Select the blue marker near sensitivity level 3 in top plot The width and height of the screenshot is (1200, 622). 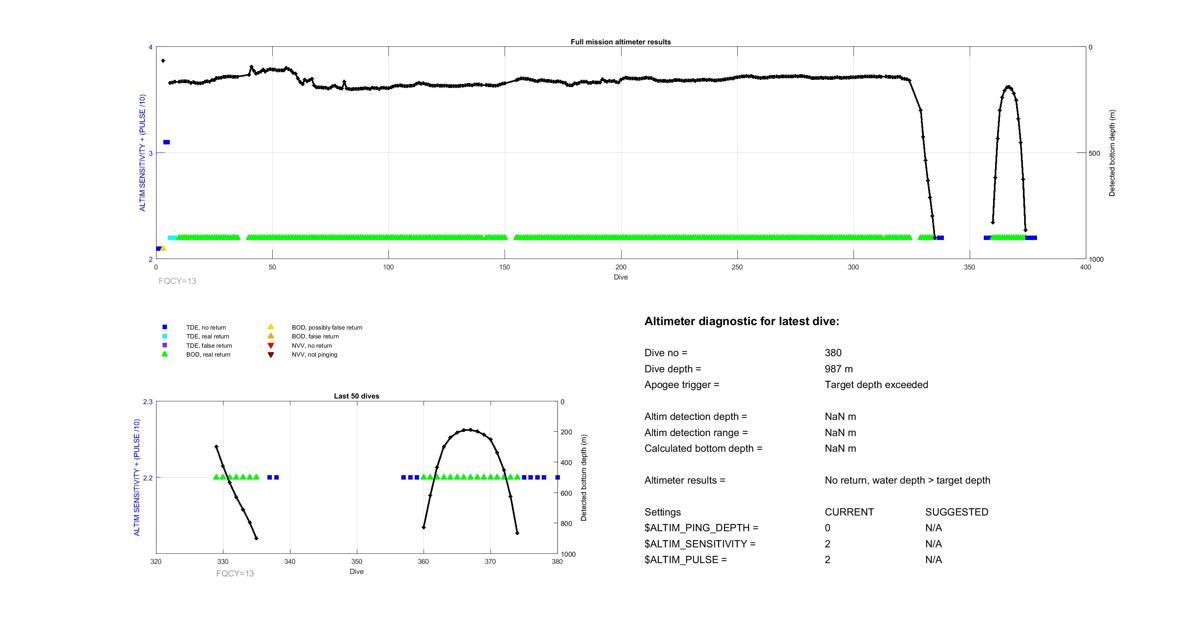pos(166,142)
